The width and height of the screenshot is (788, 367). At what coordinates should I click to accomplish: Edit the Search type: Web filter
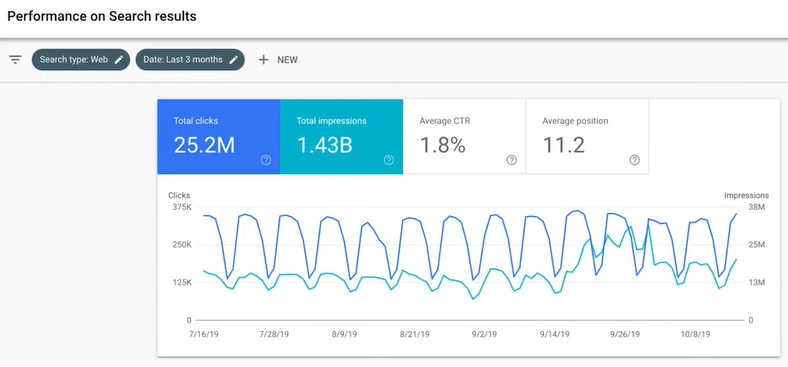tap(81, 60)
